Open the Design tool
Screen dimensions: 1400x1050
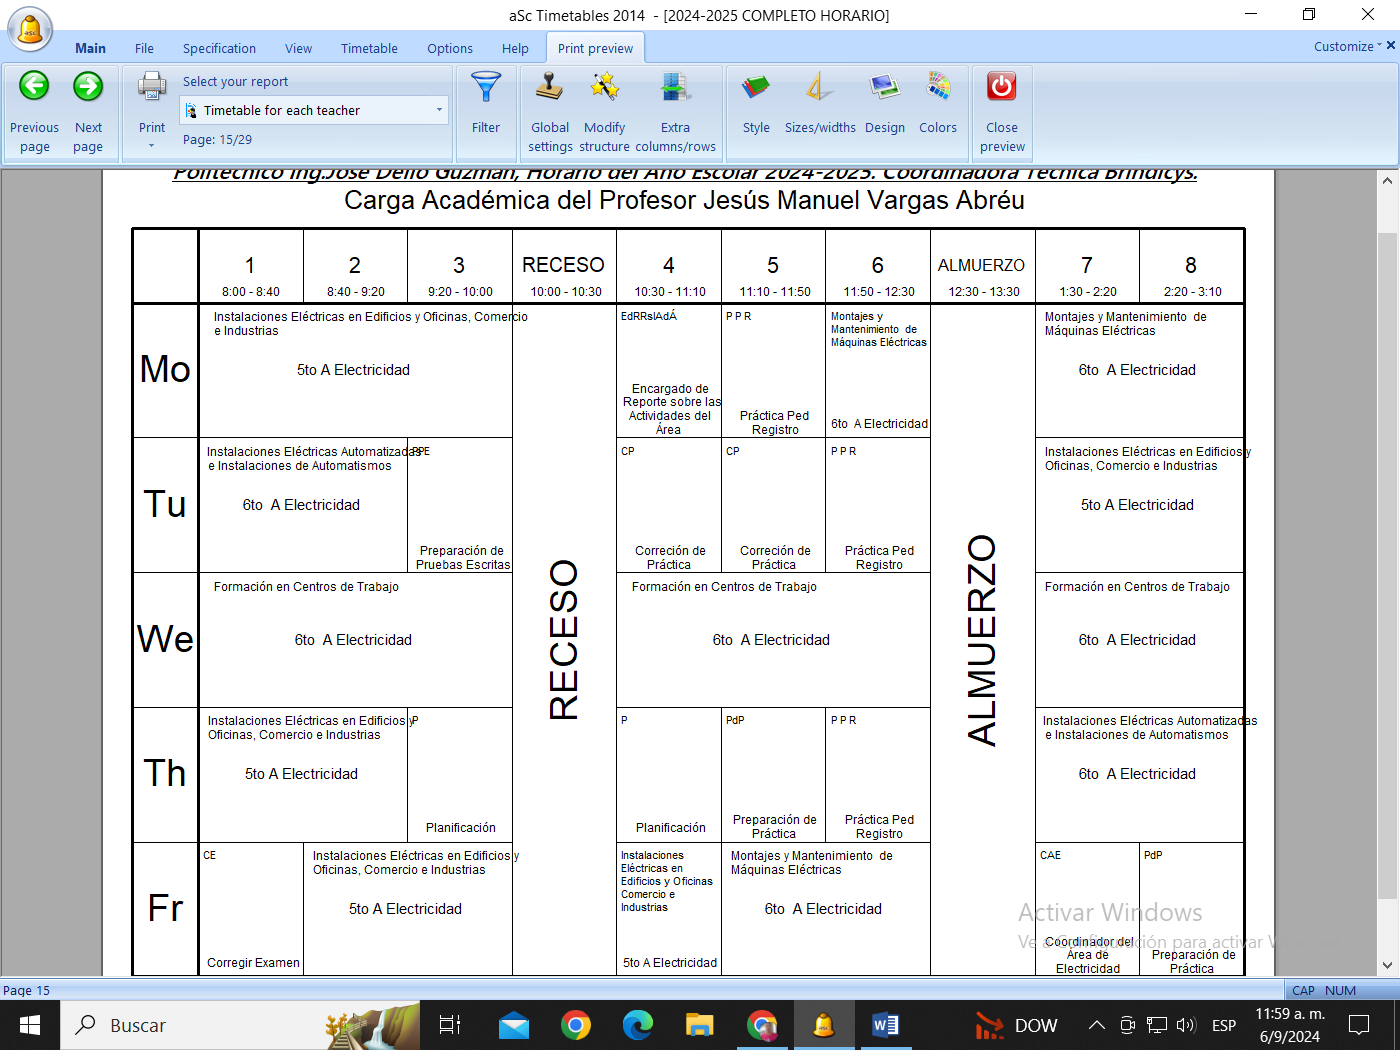tap(884, 102)
